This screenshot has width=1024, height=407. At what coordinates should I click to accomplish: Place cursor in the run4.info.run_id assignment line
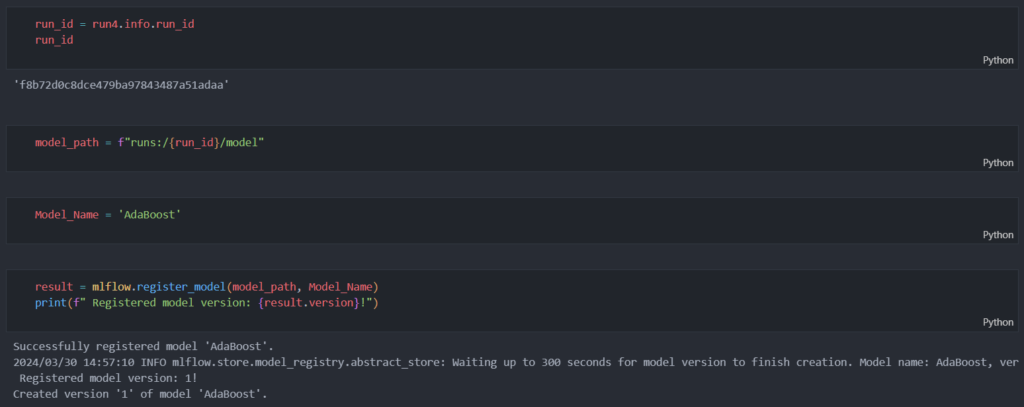(115, 24)
